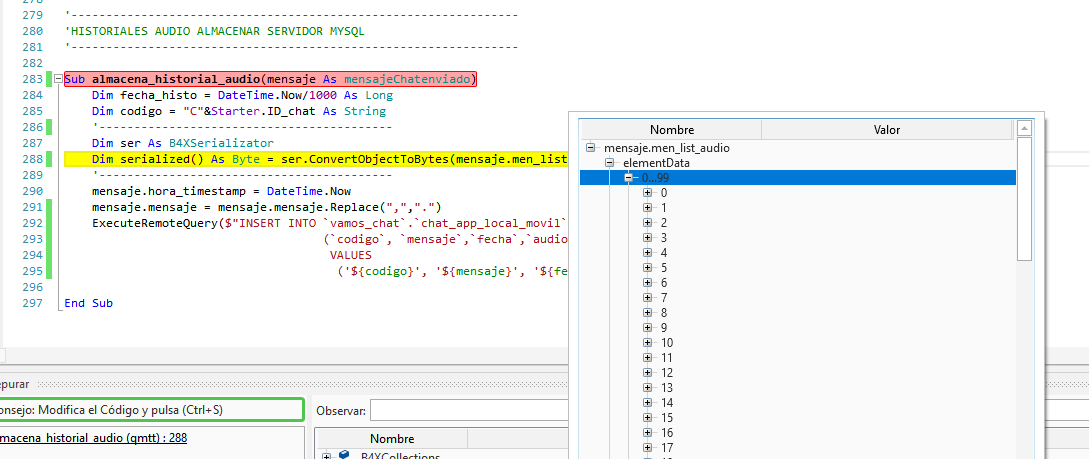
Task: Click line number 297 in the gutter
Action: (32, 303)
